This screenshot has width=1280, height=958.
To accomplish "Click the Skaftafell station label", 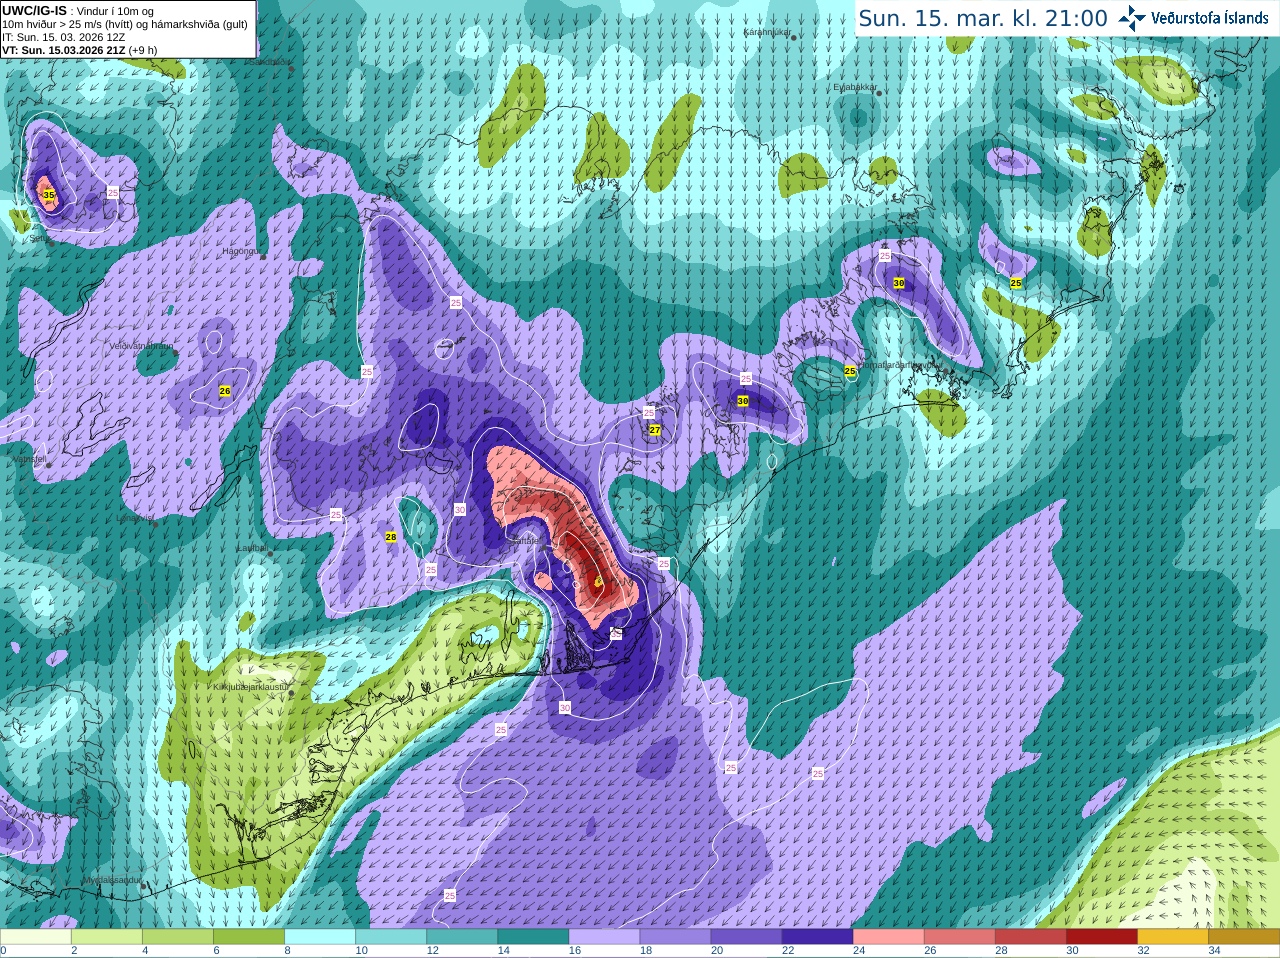I will click(526, 541).
